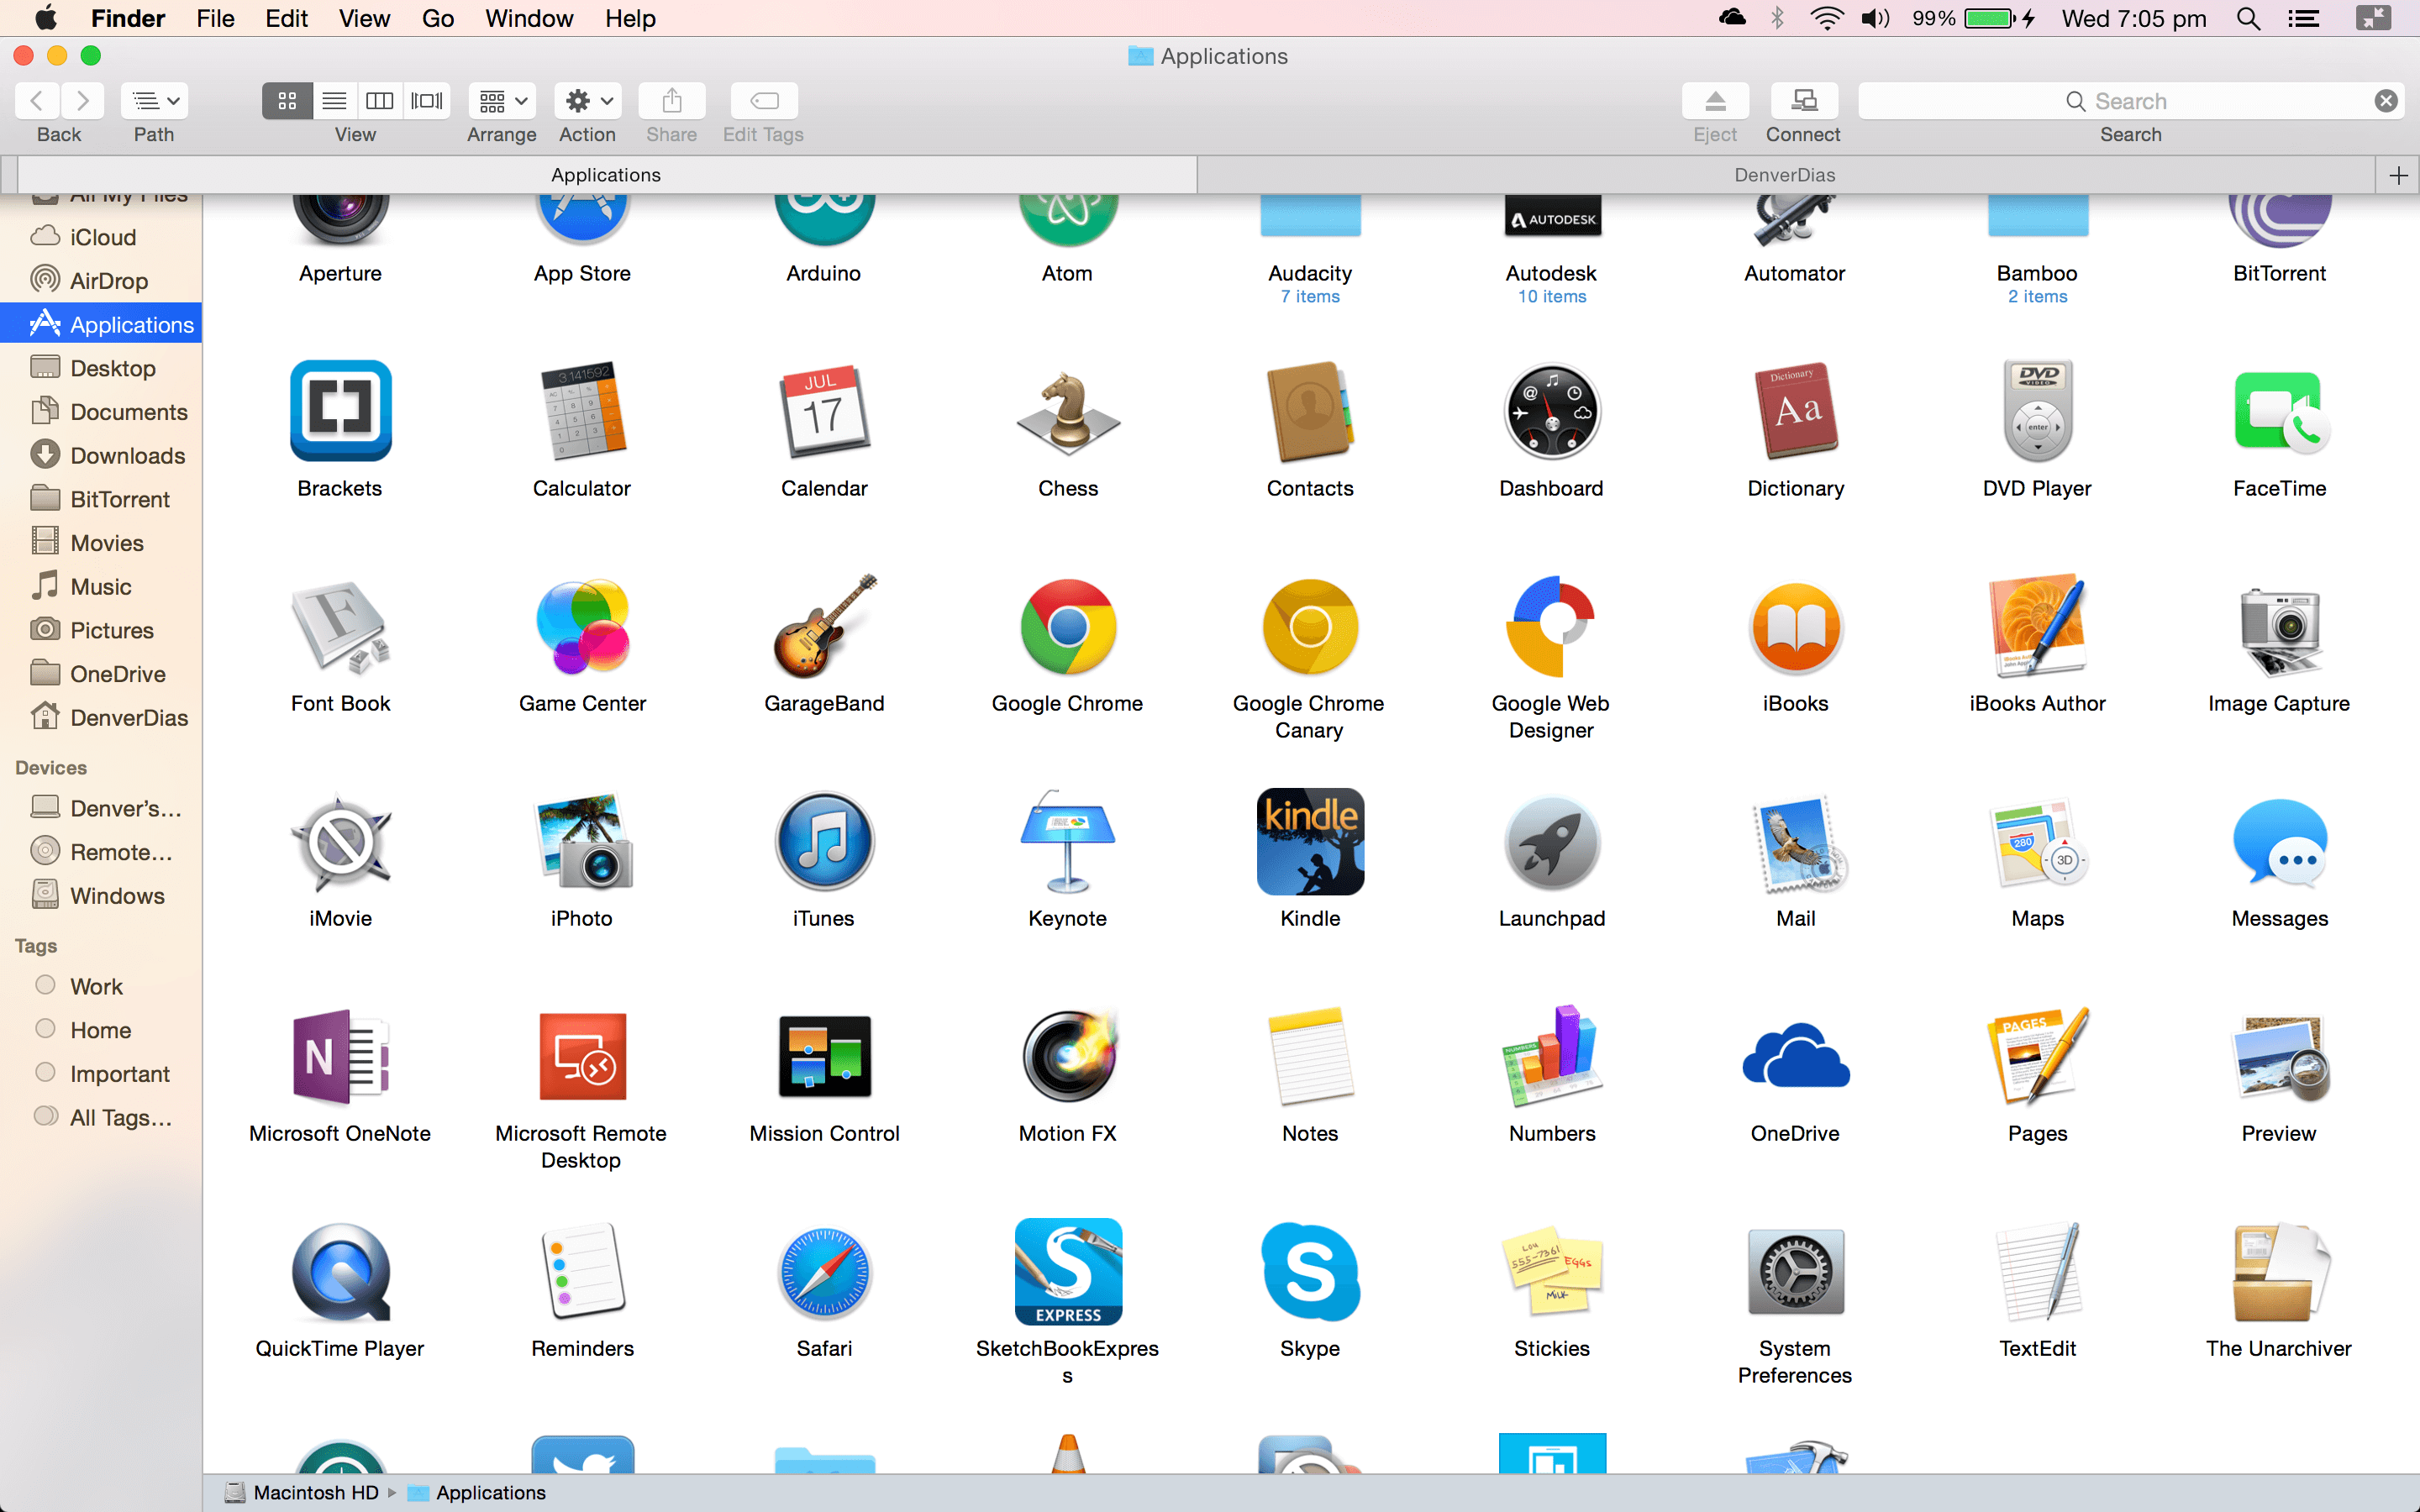This screenshot has width=2420, height=1512.
Task: Select the iMovie icon
Action: click(340, 842)
